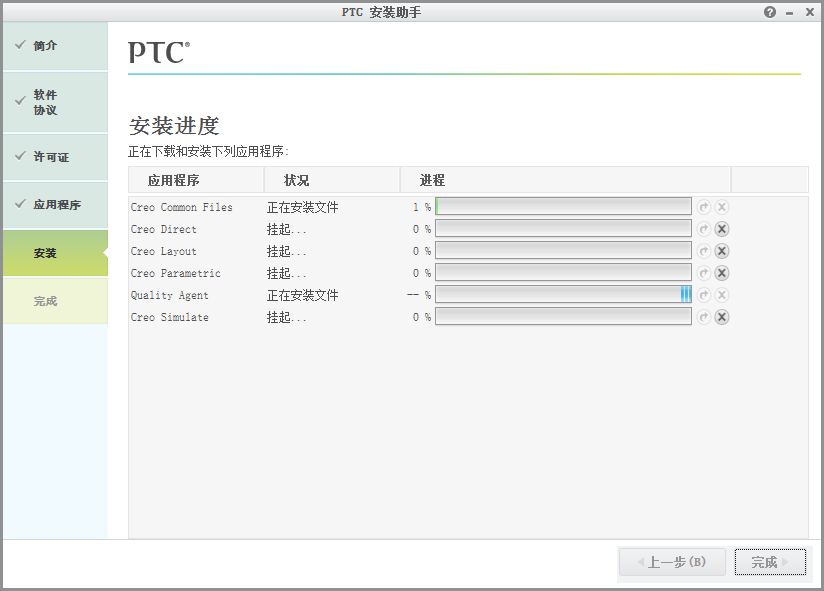Viewport: 824px width, 591px height.
Task: Click the 挂起 status of Creo Layout
Action: (286, 252)
